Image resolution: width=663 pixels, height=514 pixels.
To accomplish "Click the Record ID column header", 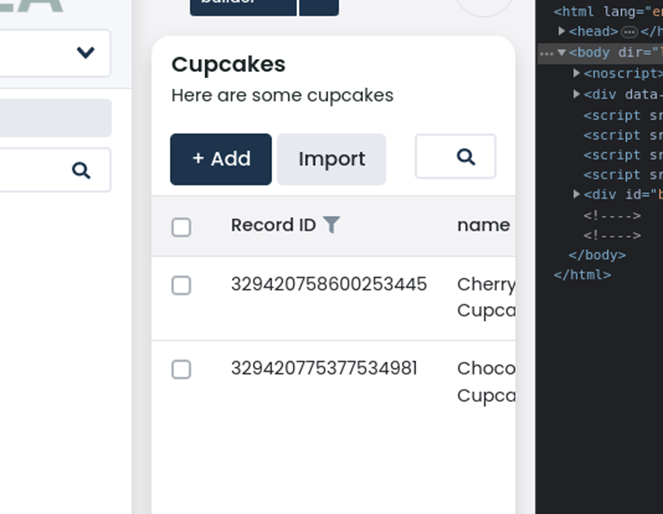I will 273,225.
